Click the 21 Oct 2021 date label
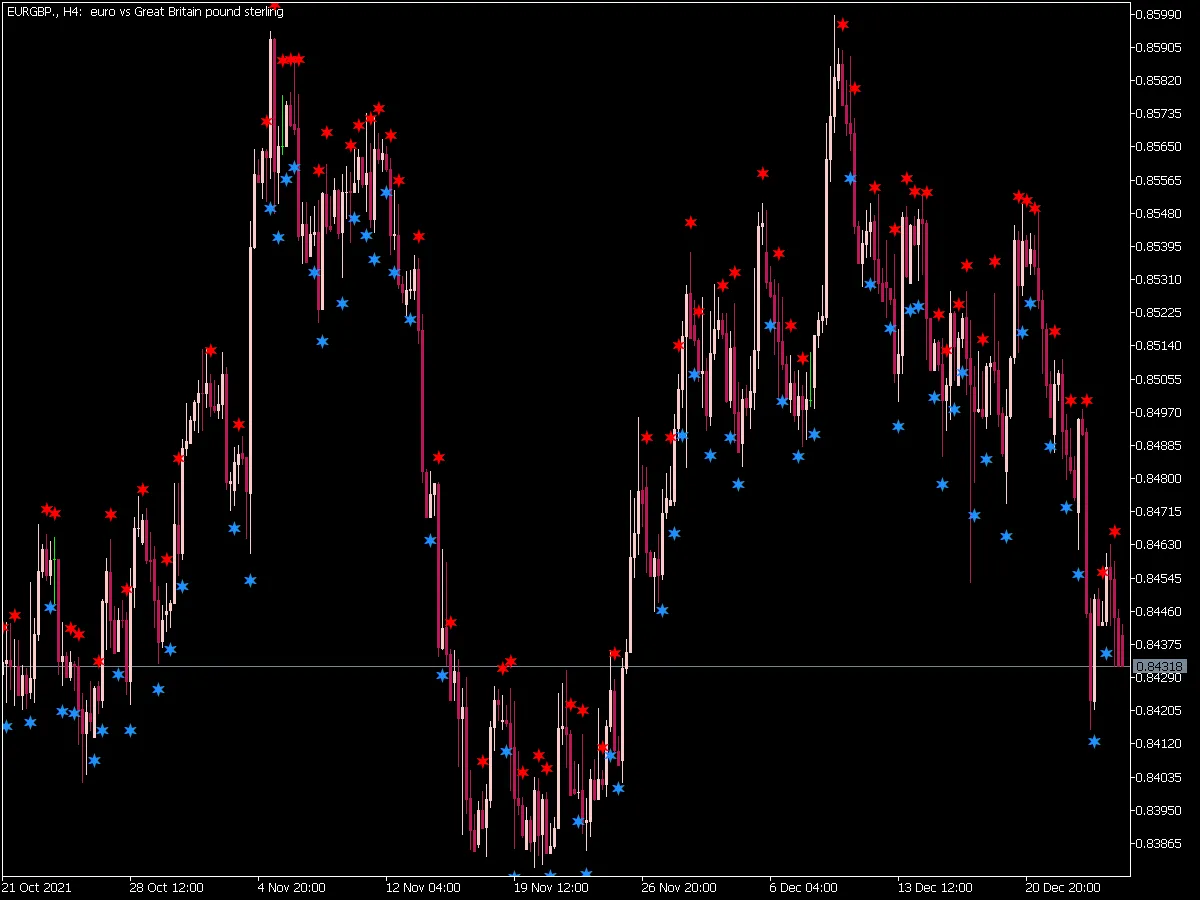This screenshot has height=900, width=1200. pyautogui.click(x=37, y=887)
